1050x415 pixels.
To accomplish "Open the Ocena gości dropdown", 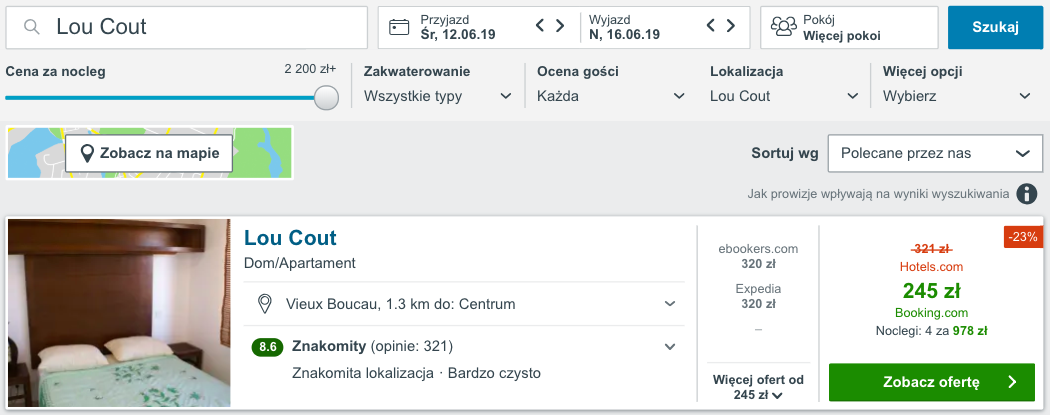I will (x=611, y=96).
